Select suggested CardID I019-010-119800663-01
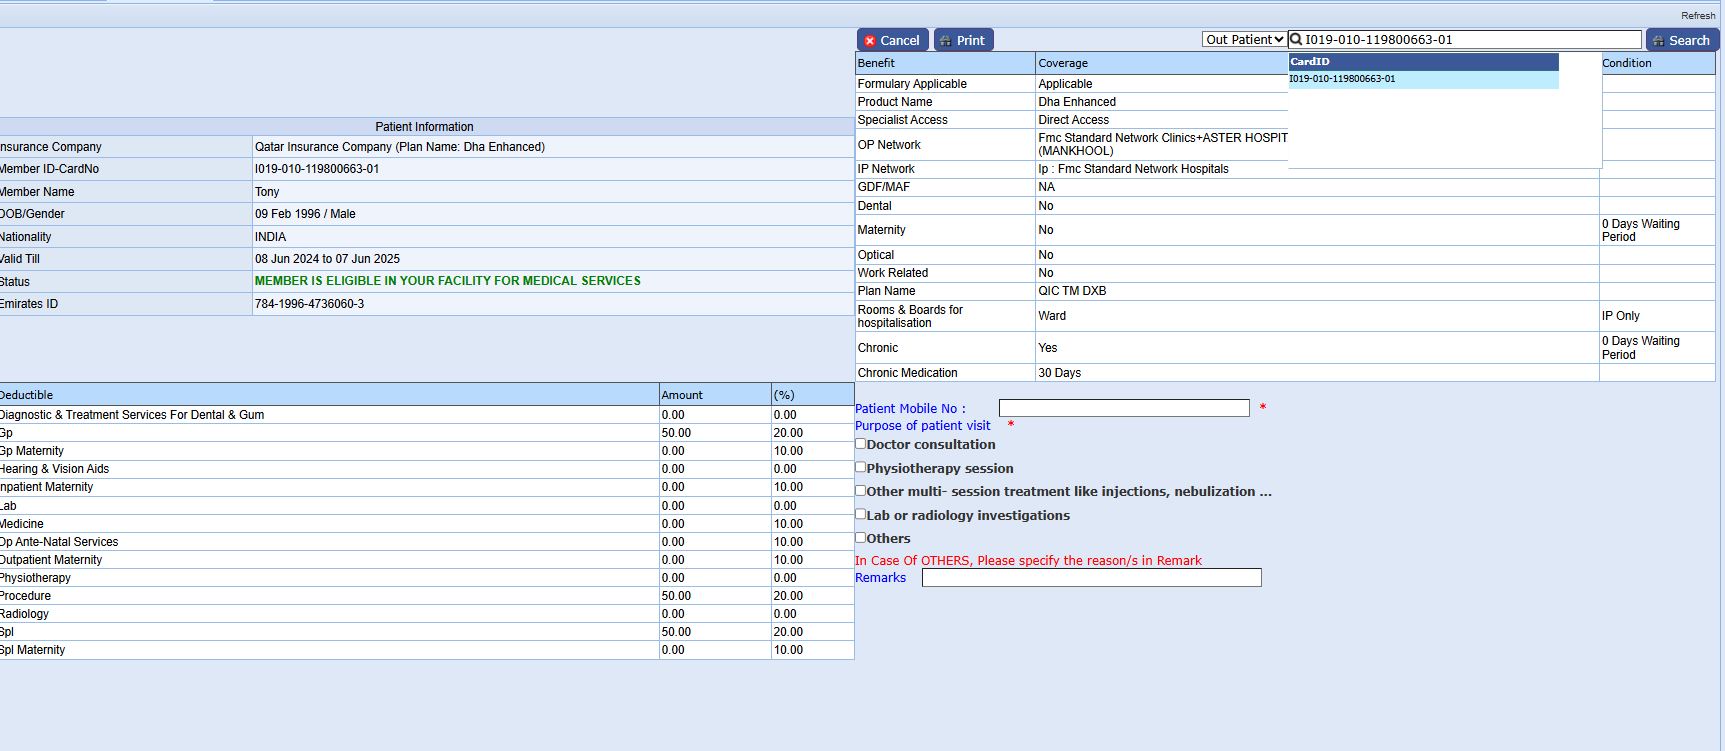The image size is (1725, 751). (x=1342, y=79)
